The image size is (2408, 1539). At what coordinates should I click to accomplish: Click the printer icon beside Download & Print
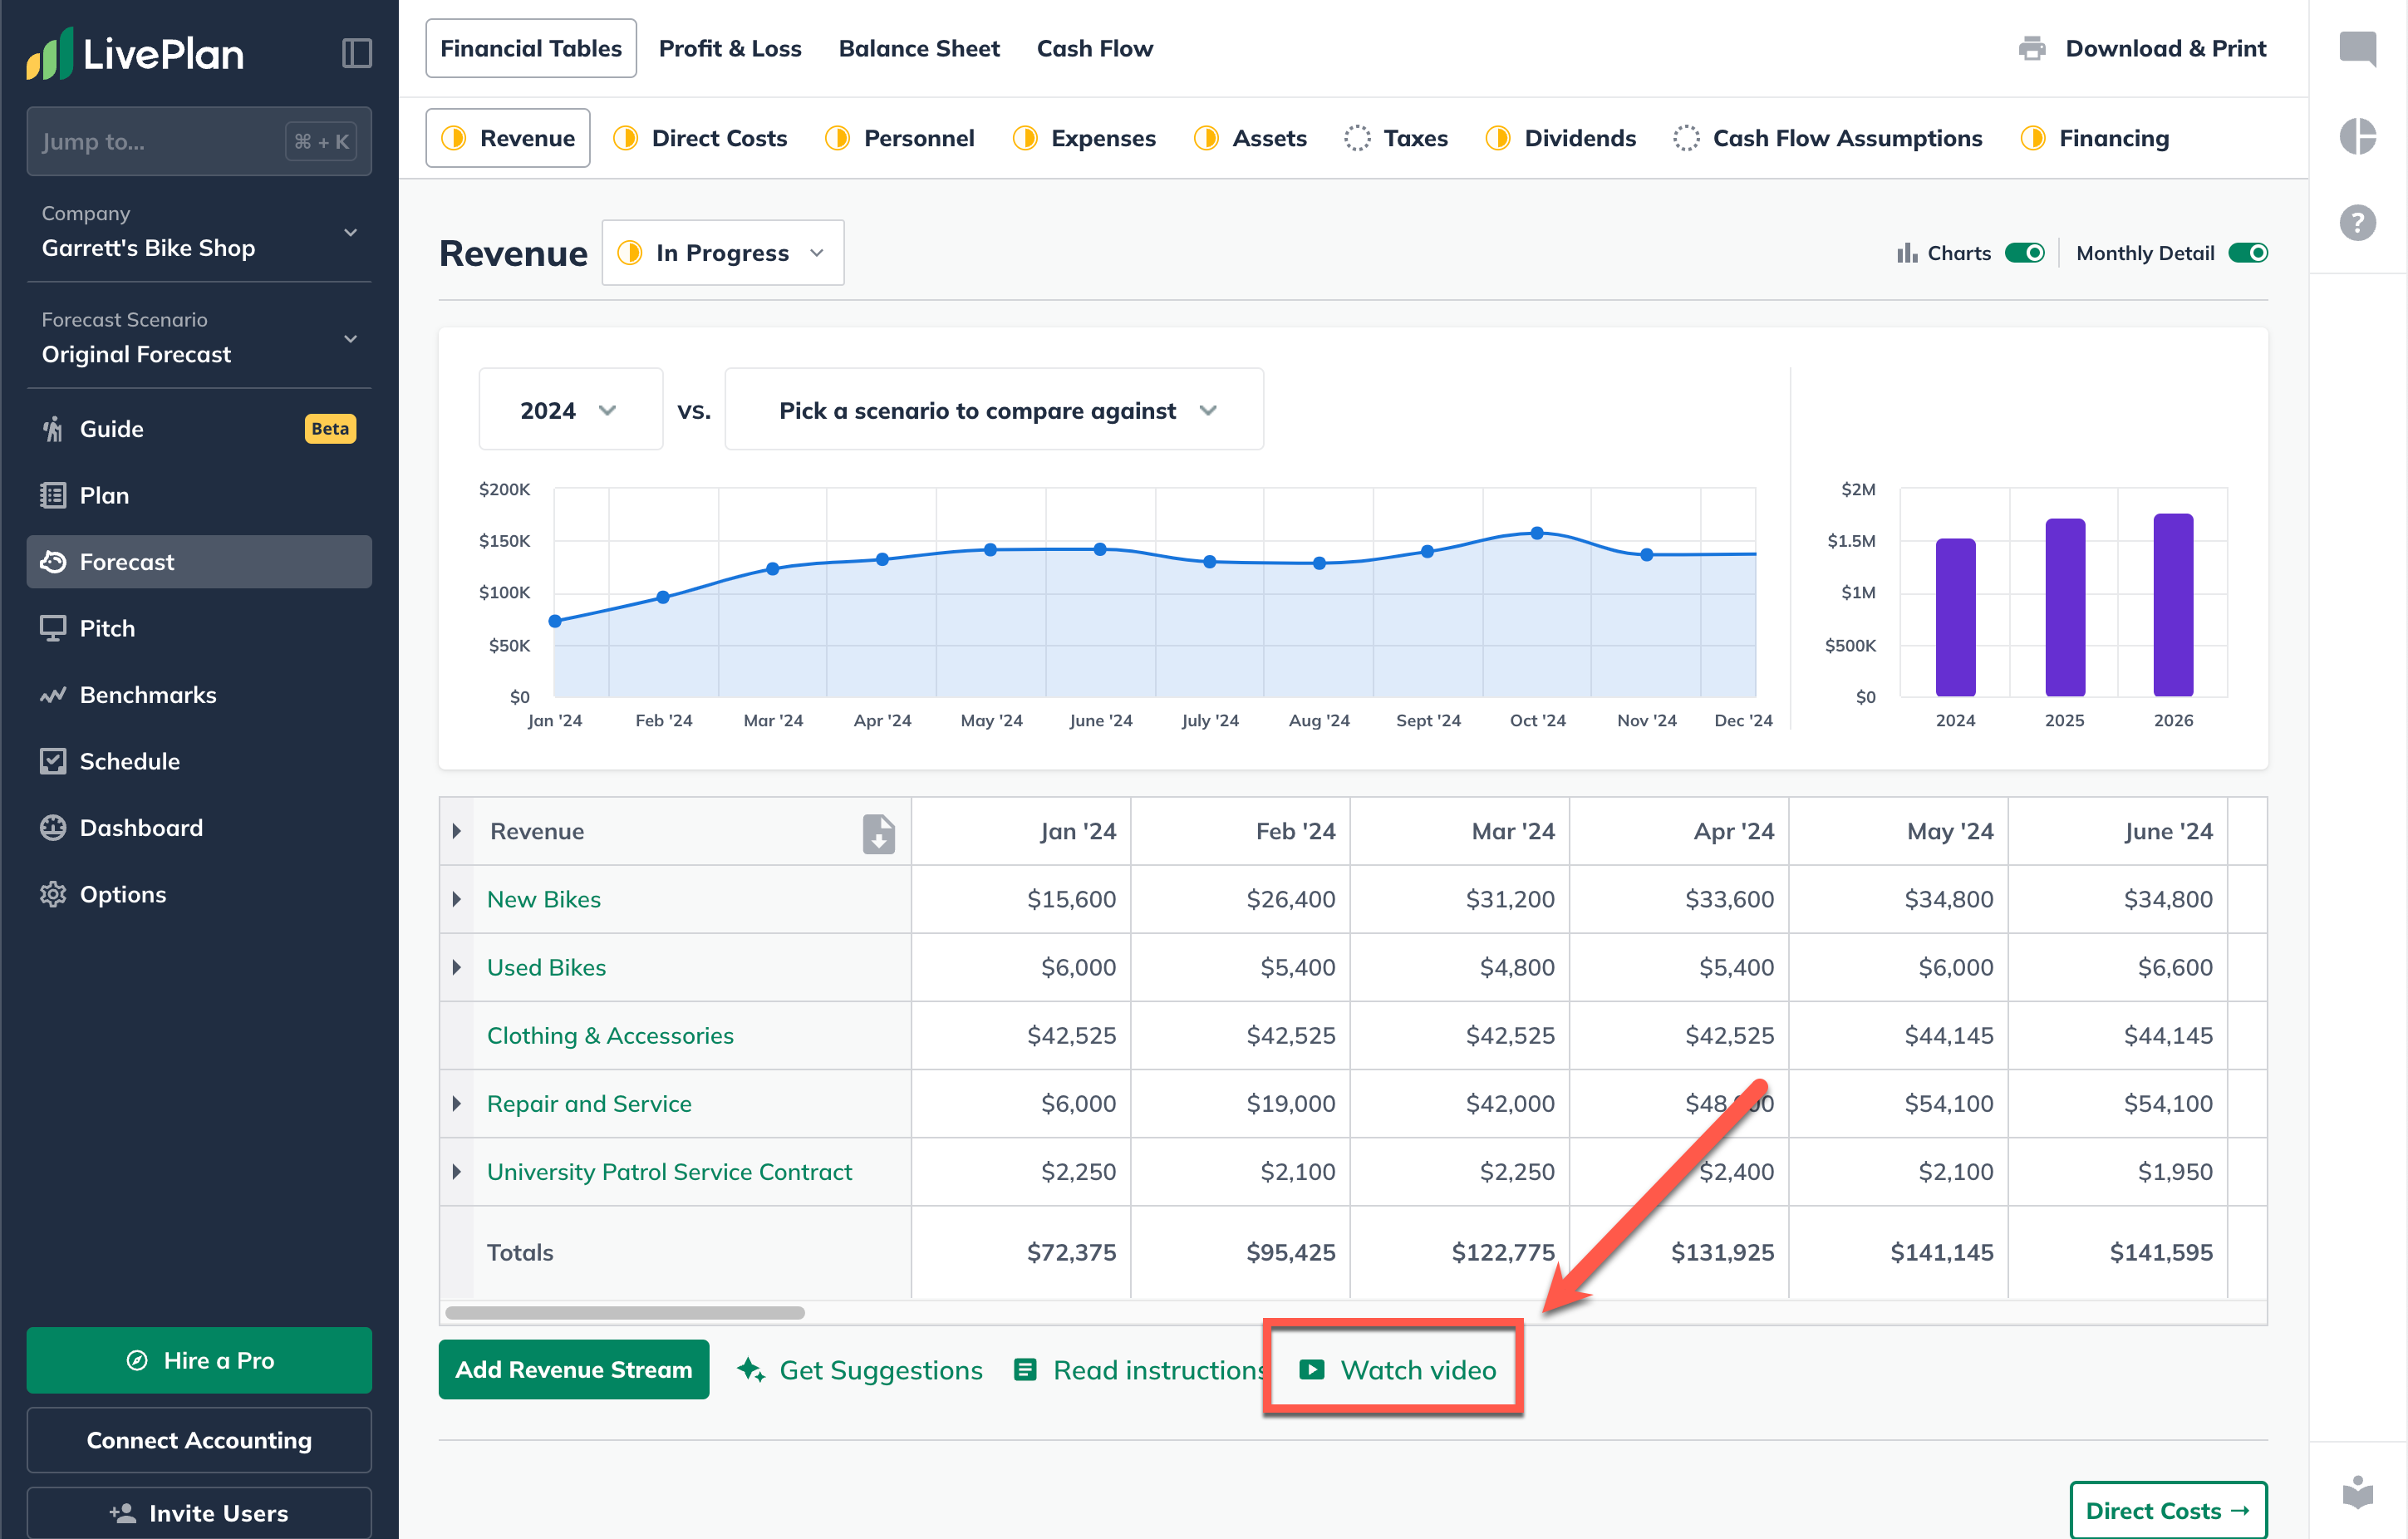[x=2031, y=48]
